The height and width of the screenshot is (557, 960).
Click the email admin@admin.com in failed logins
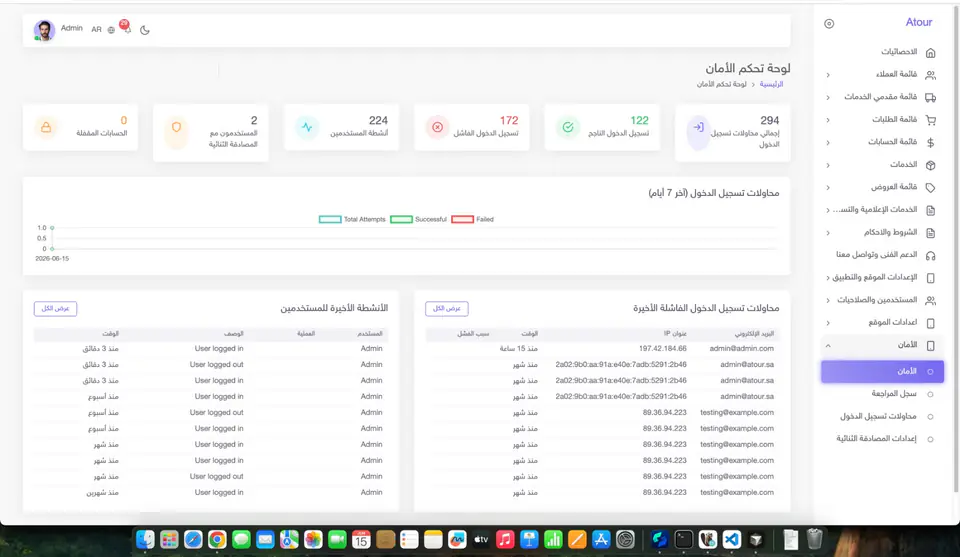click(741, 348)
